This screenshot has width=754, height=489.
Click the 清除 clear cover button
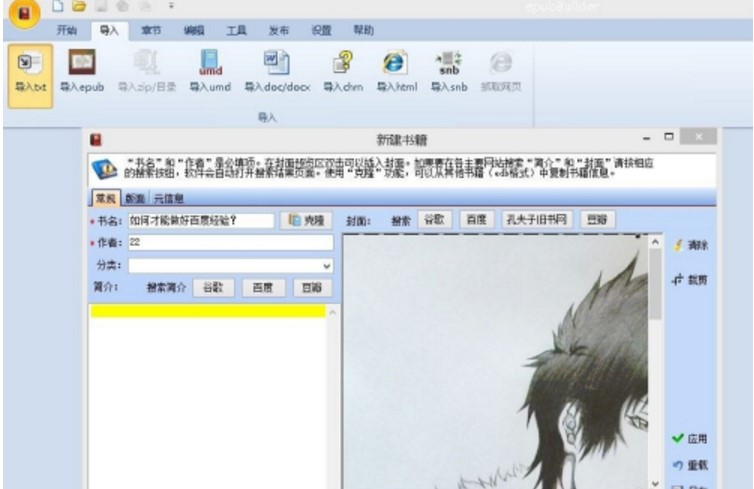click(691, 245)
